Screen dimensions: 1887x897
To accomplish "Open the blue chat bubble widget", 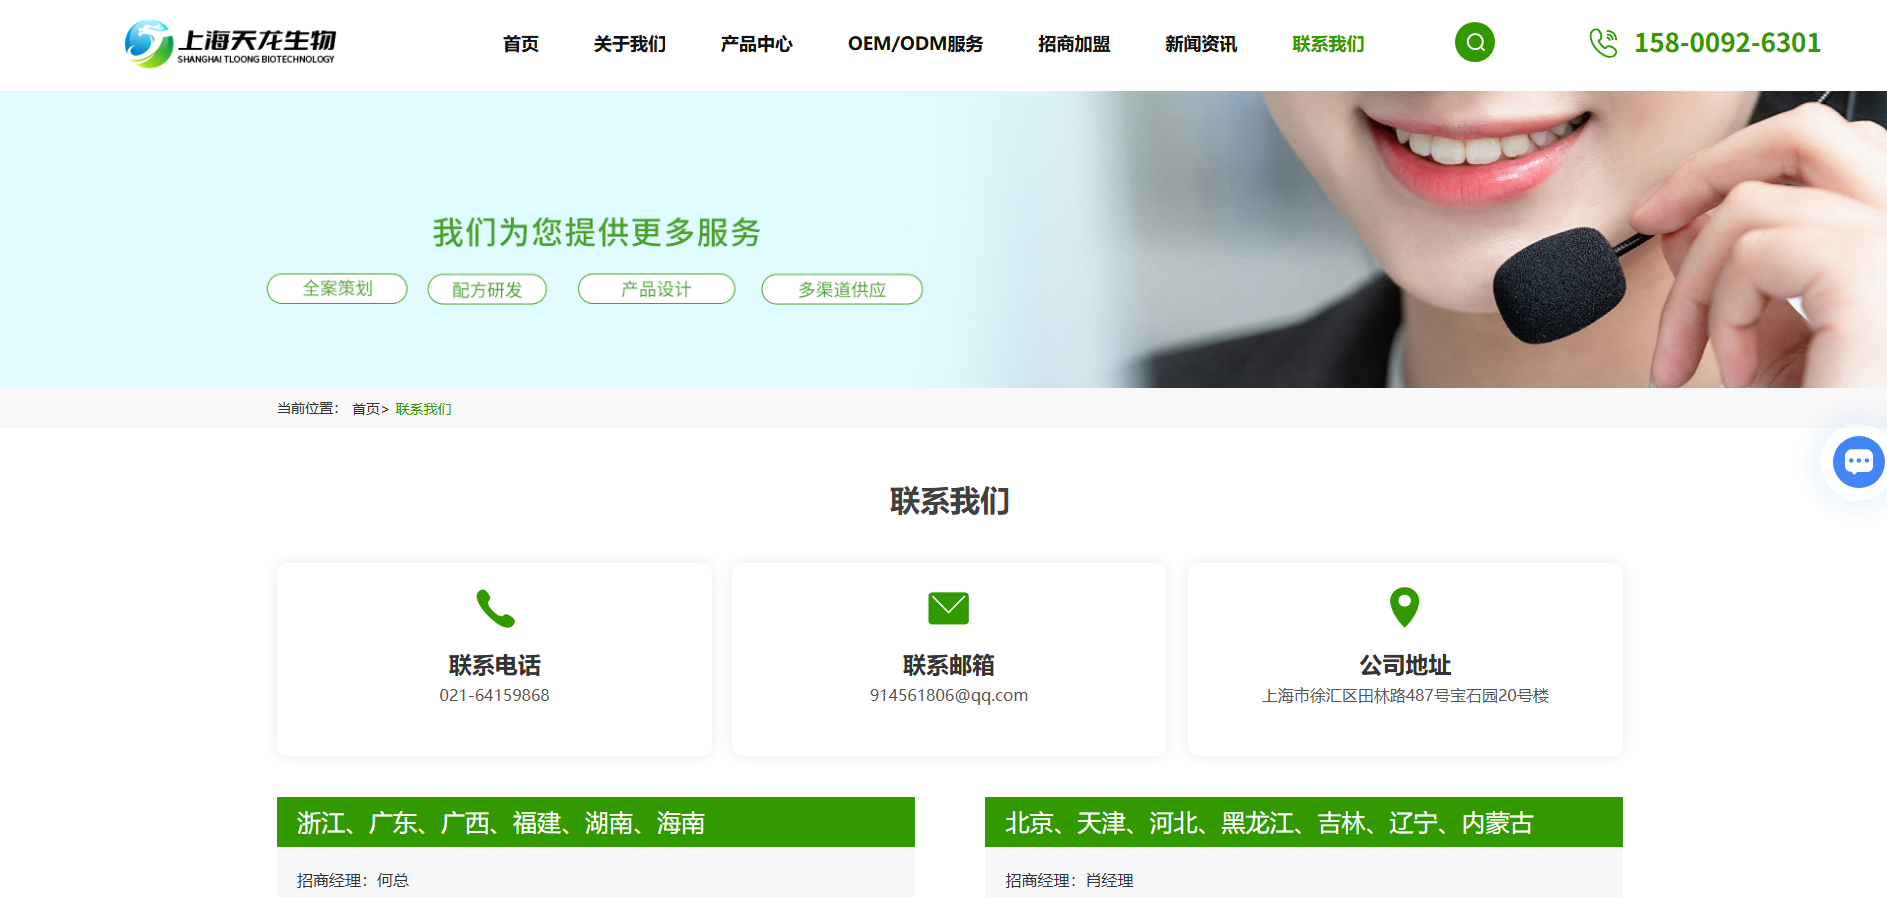I will [x=1858, y=462].
